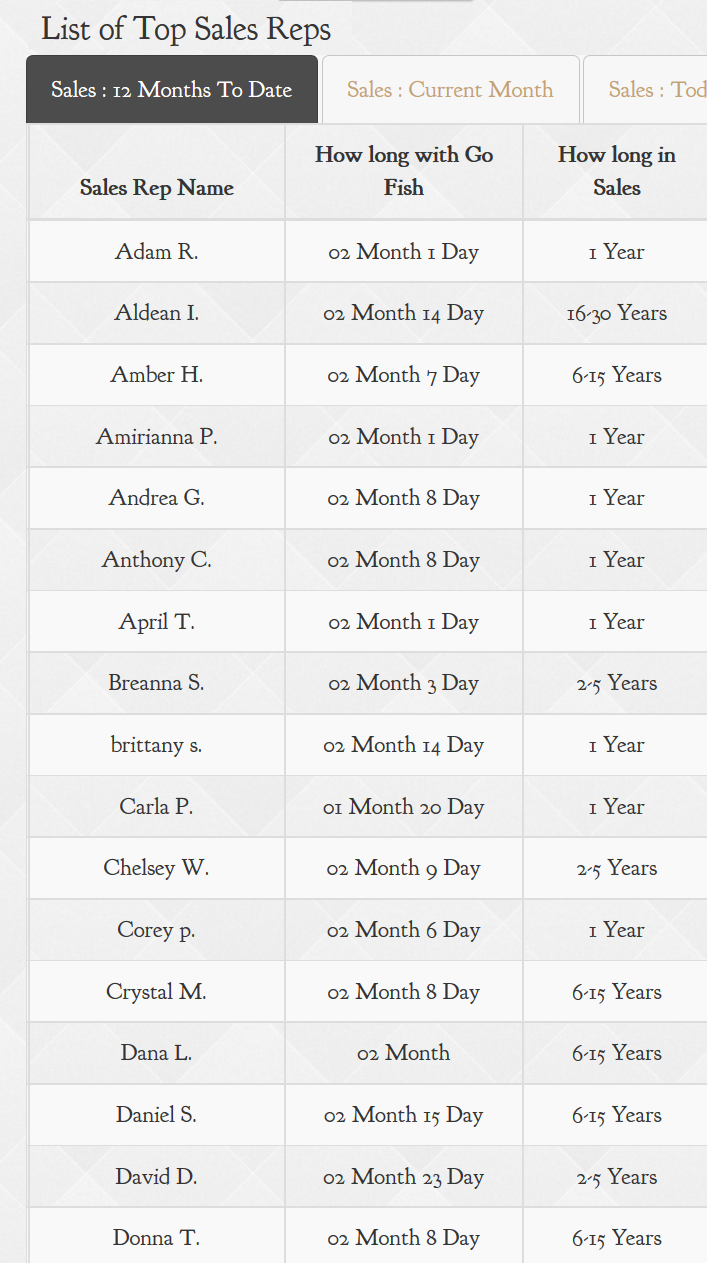This screenshot has width=708, height=1263.
Task: Select the Adam R. name cell
Action: 157,252
